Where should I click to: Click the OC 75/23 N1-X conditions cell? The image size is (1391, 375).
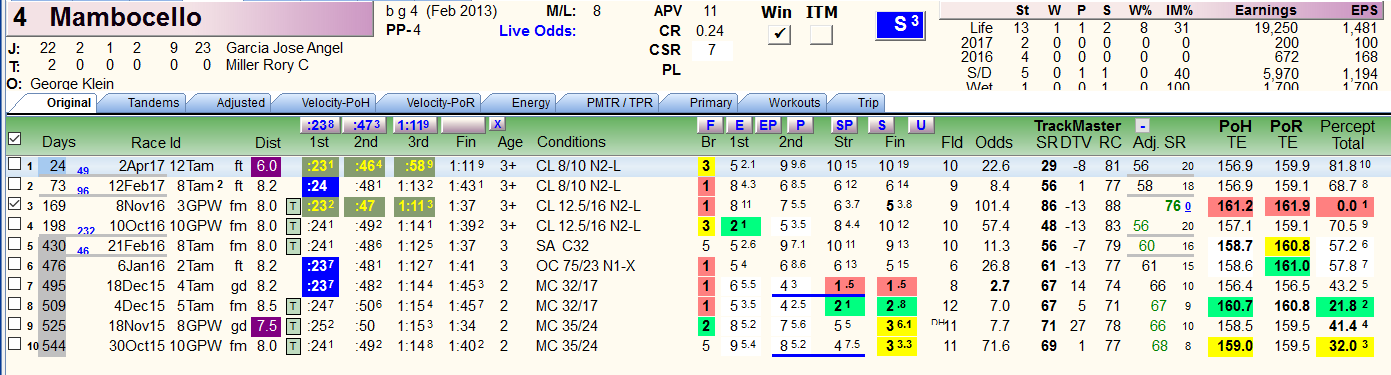(x=587, y=266)
